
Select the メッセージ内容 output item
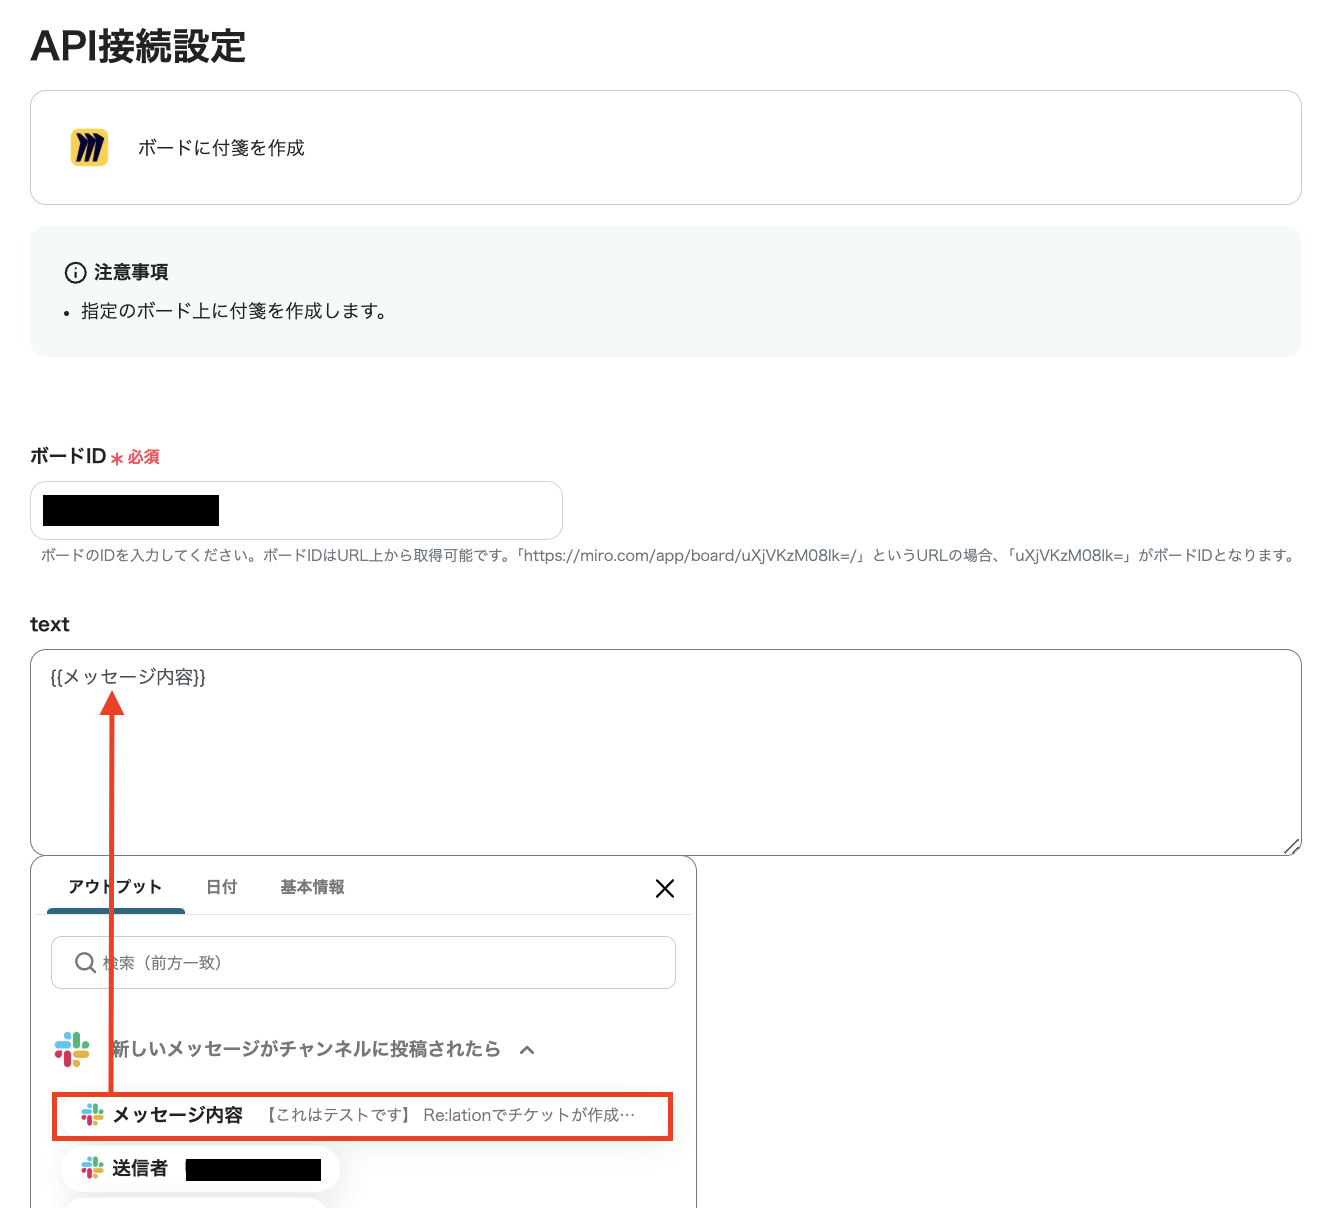(362, 1115)
